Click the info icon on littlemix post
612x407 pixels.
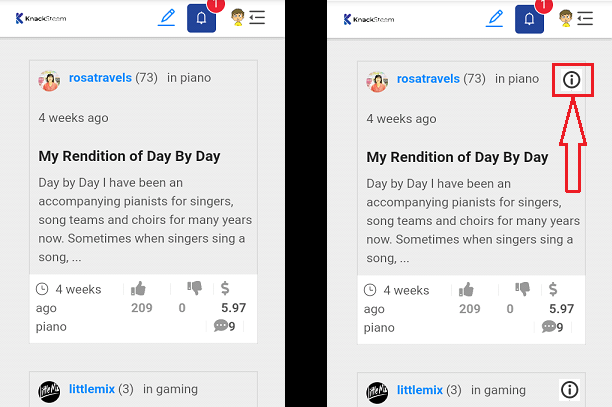click(569, 389)
